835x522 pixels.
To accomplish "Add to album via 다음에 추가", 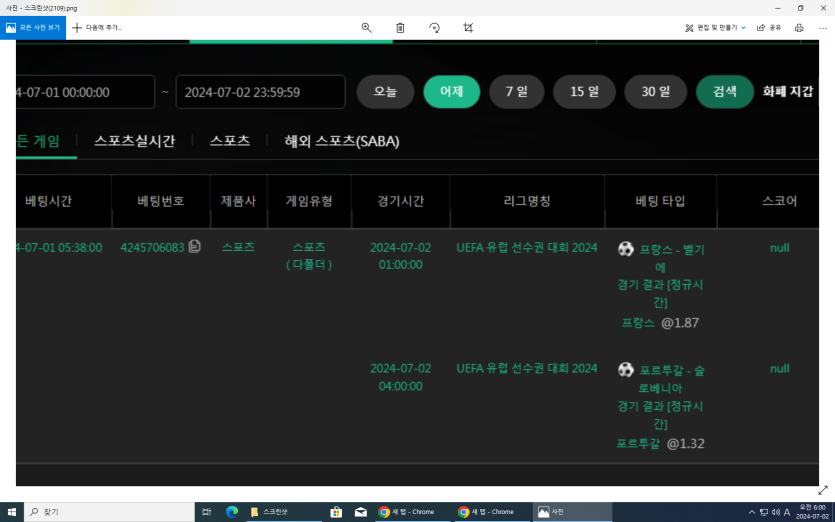I will pyautogui.click(x=97, y=28).
